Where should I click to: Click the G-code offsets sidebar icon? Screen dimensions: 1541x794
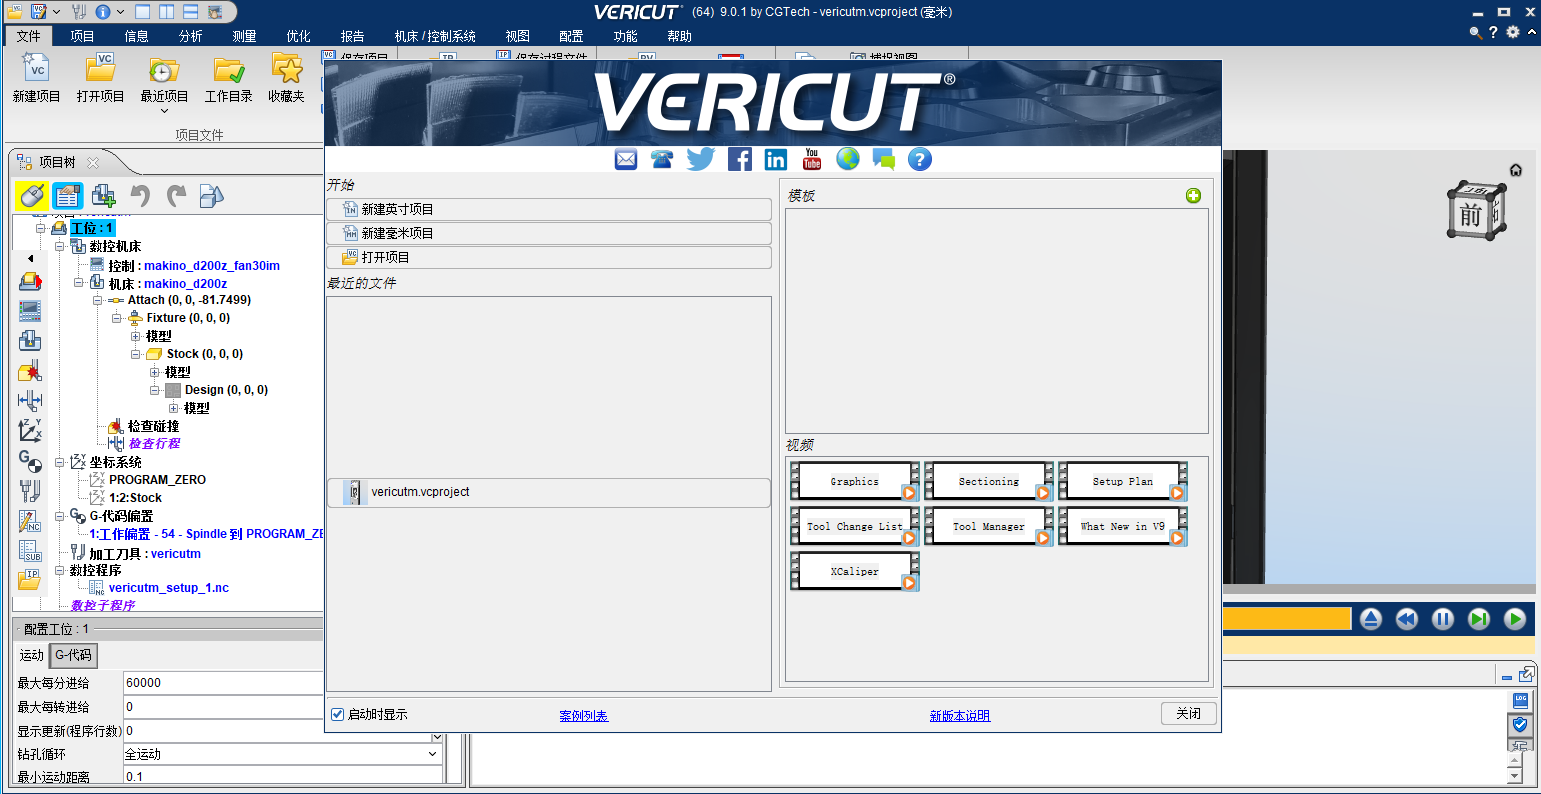(30, 461)
